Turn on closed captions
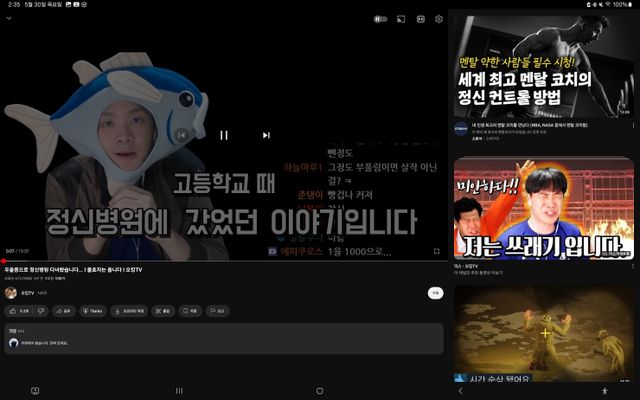The image size is (640, 400). pyautogui.click(x=420, y=19)
